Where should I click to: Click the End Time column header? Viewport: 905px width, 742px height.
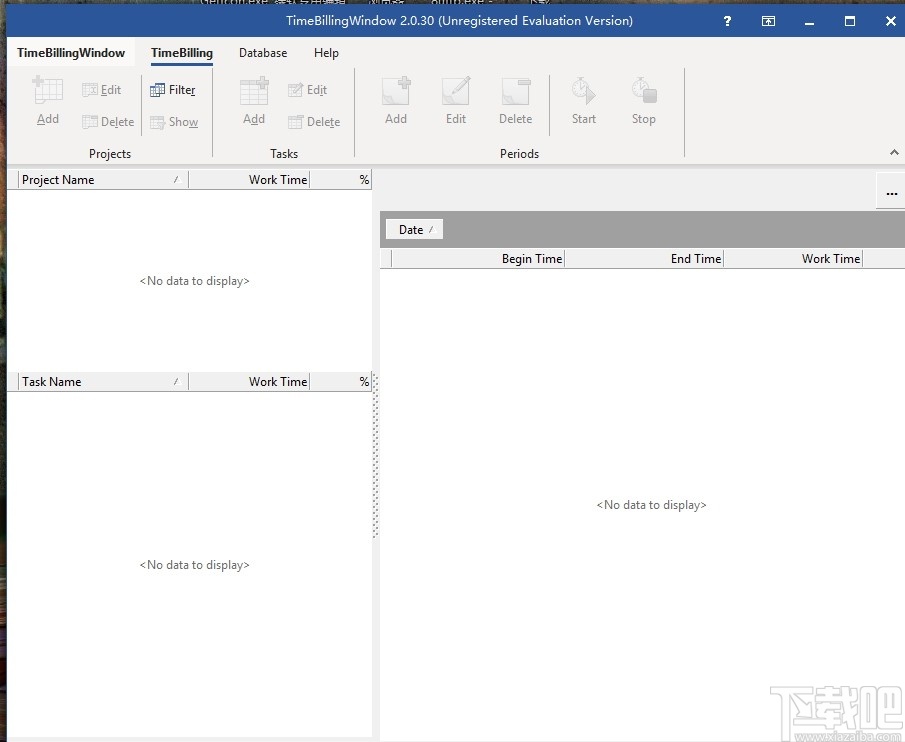tap(644, 258)
